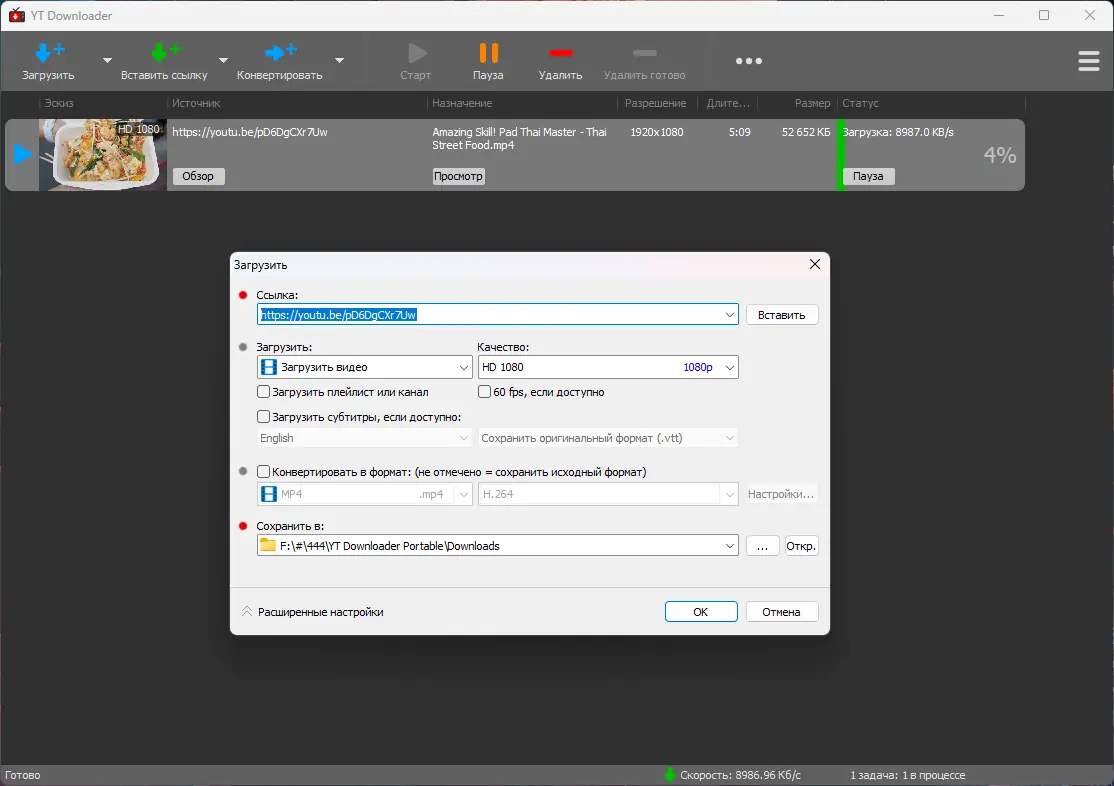
Task: Click the 'Amazing Skill! Pad Thai Master' file name
Action: click(x=519, y=139)
